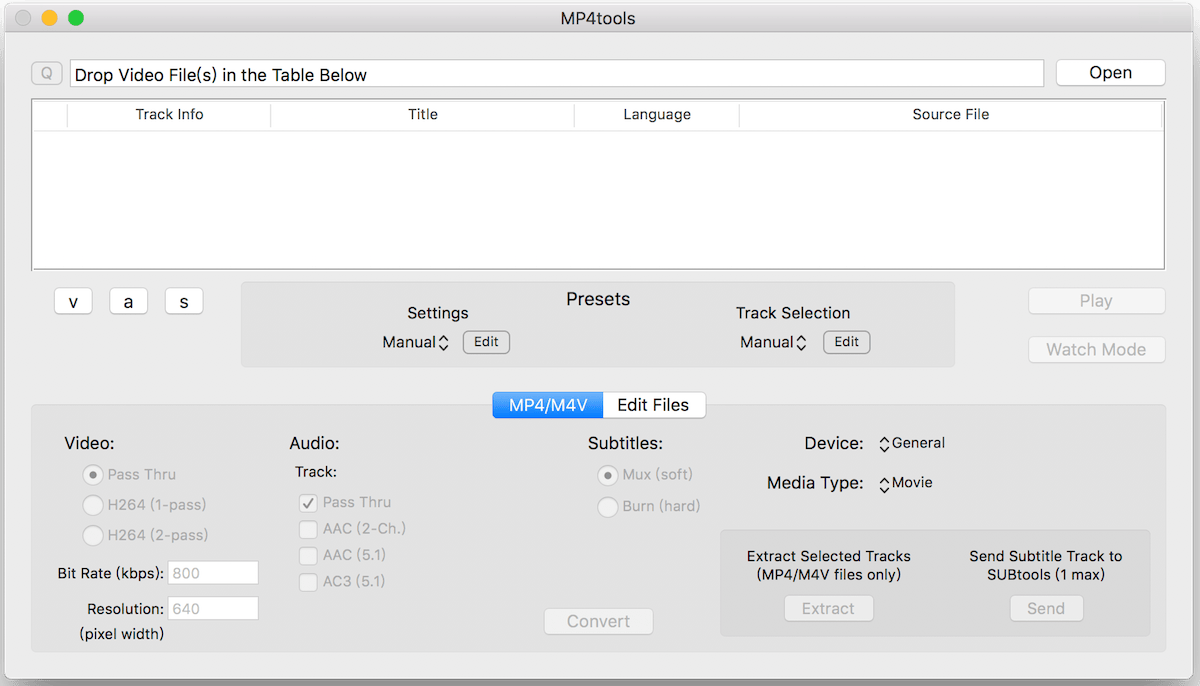Click the Title column header
This screenshot has height=686, width=1200.
pyautogui.click(x=423, y=115)
